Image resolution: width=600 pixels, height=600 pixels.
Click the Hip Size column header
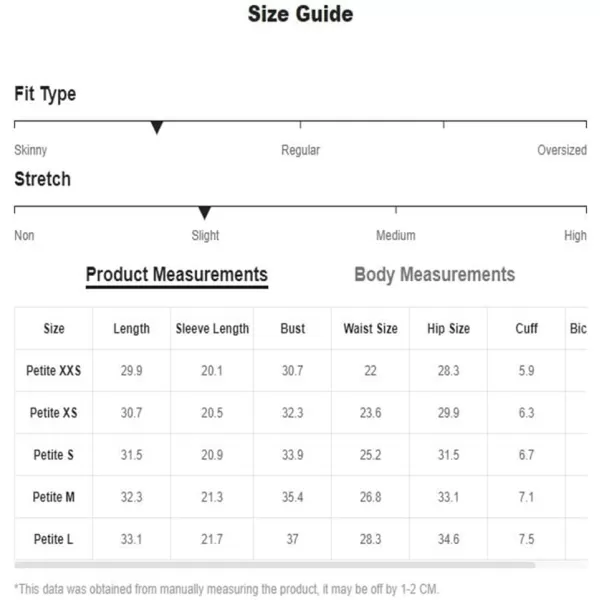click(x=448, y=328)
